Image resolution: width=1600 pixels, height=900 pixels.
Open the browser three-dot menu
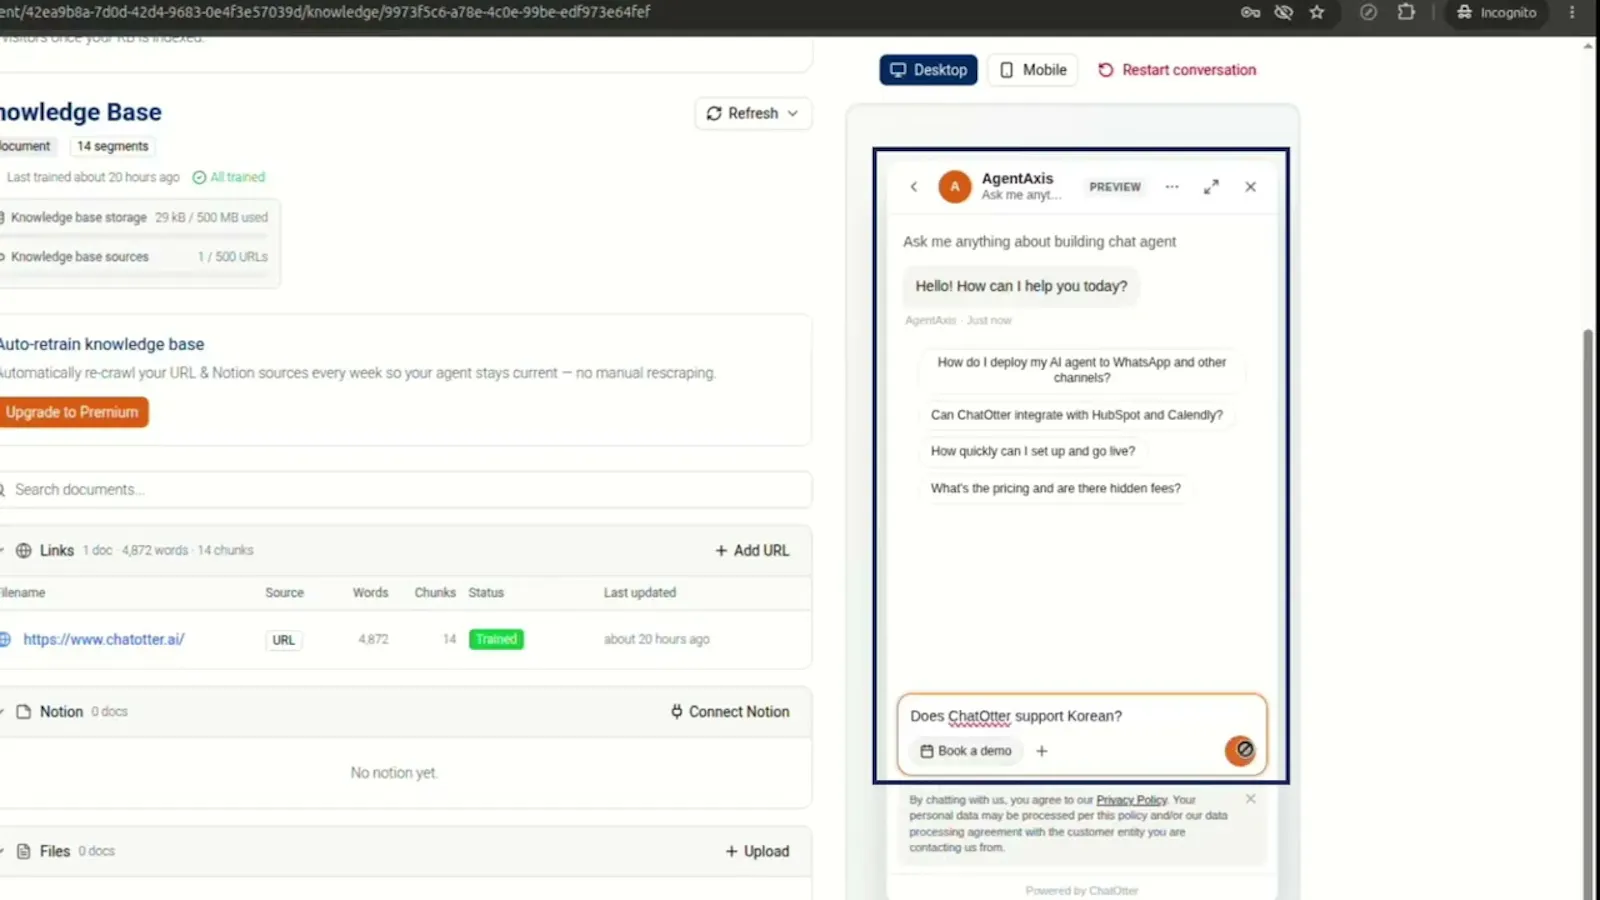[x=1572, y=12]
